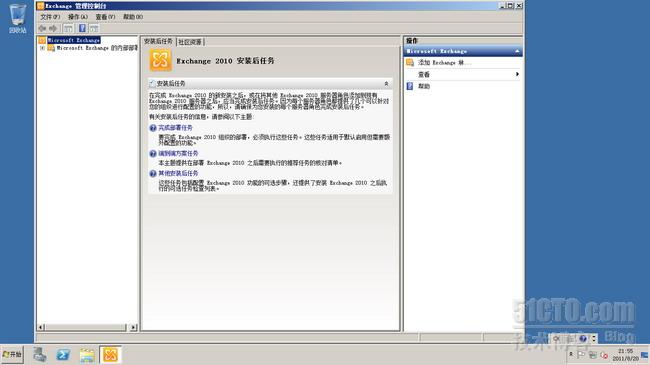Click 帮助 in the actions pane
The height and width of the screenshot is (365, 650).
tap(424, 86)
